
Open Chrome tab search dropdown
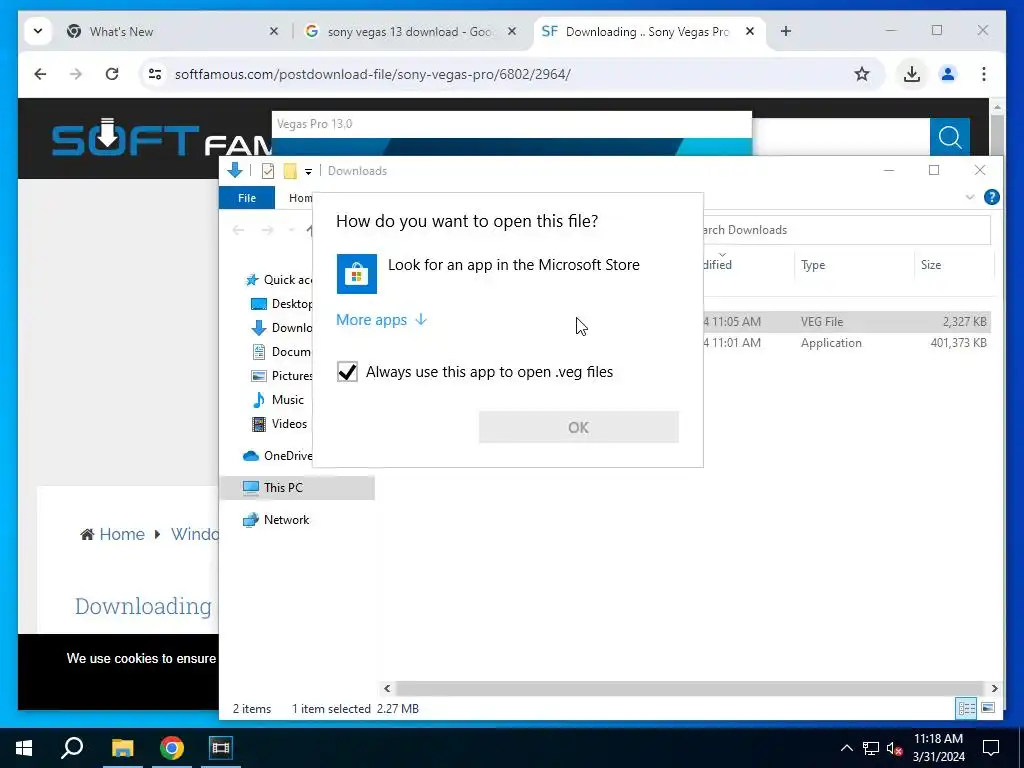(x=38, y=31)
